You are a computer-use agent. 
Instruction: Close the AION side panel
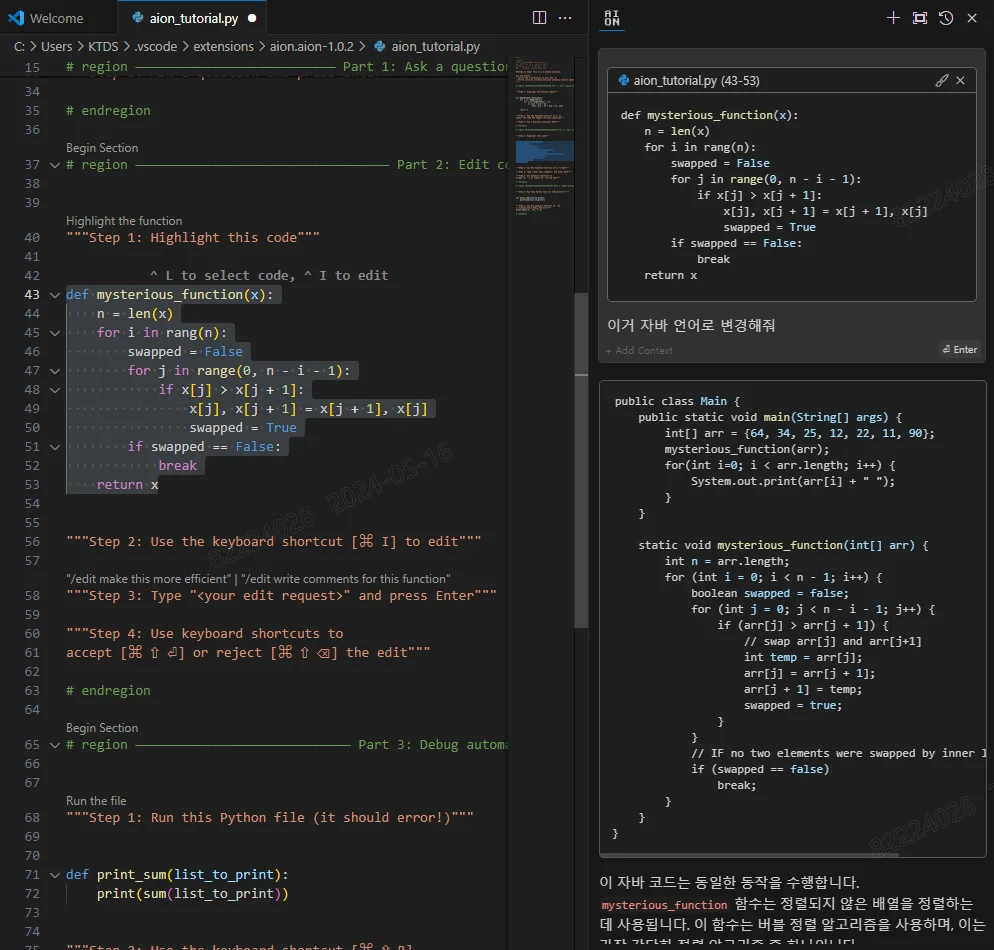pos(972,18)
